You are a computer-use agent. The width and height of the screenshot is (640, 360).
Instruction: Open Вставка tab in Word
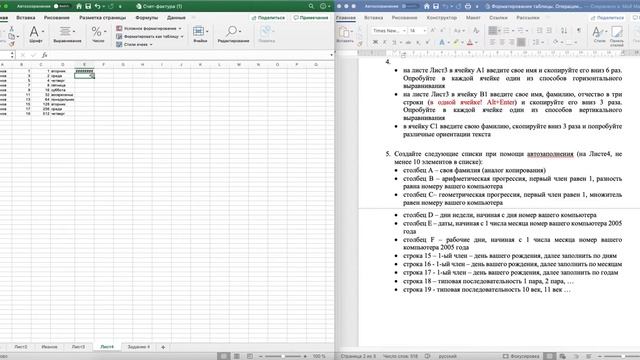click(x=373, y=18)
